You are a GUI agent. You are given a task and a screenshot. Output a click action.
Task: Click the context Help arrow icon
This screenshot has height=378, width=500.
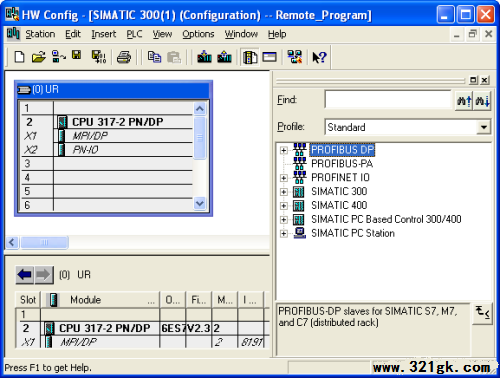pos(319,57)
